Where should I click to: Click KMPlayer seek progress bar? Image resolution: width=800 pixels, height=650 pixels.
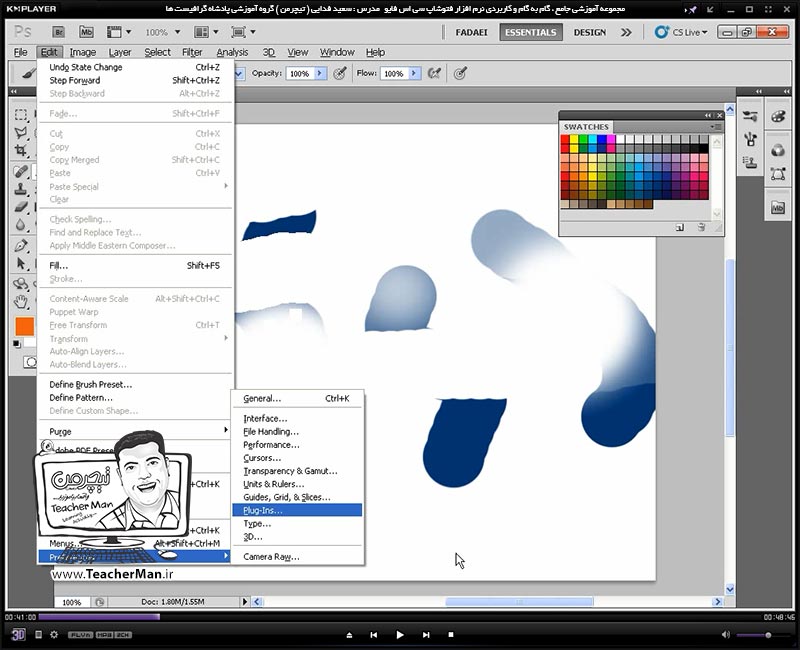[x=398, y=617]
